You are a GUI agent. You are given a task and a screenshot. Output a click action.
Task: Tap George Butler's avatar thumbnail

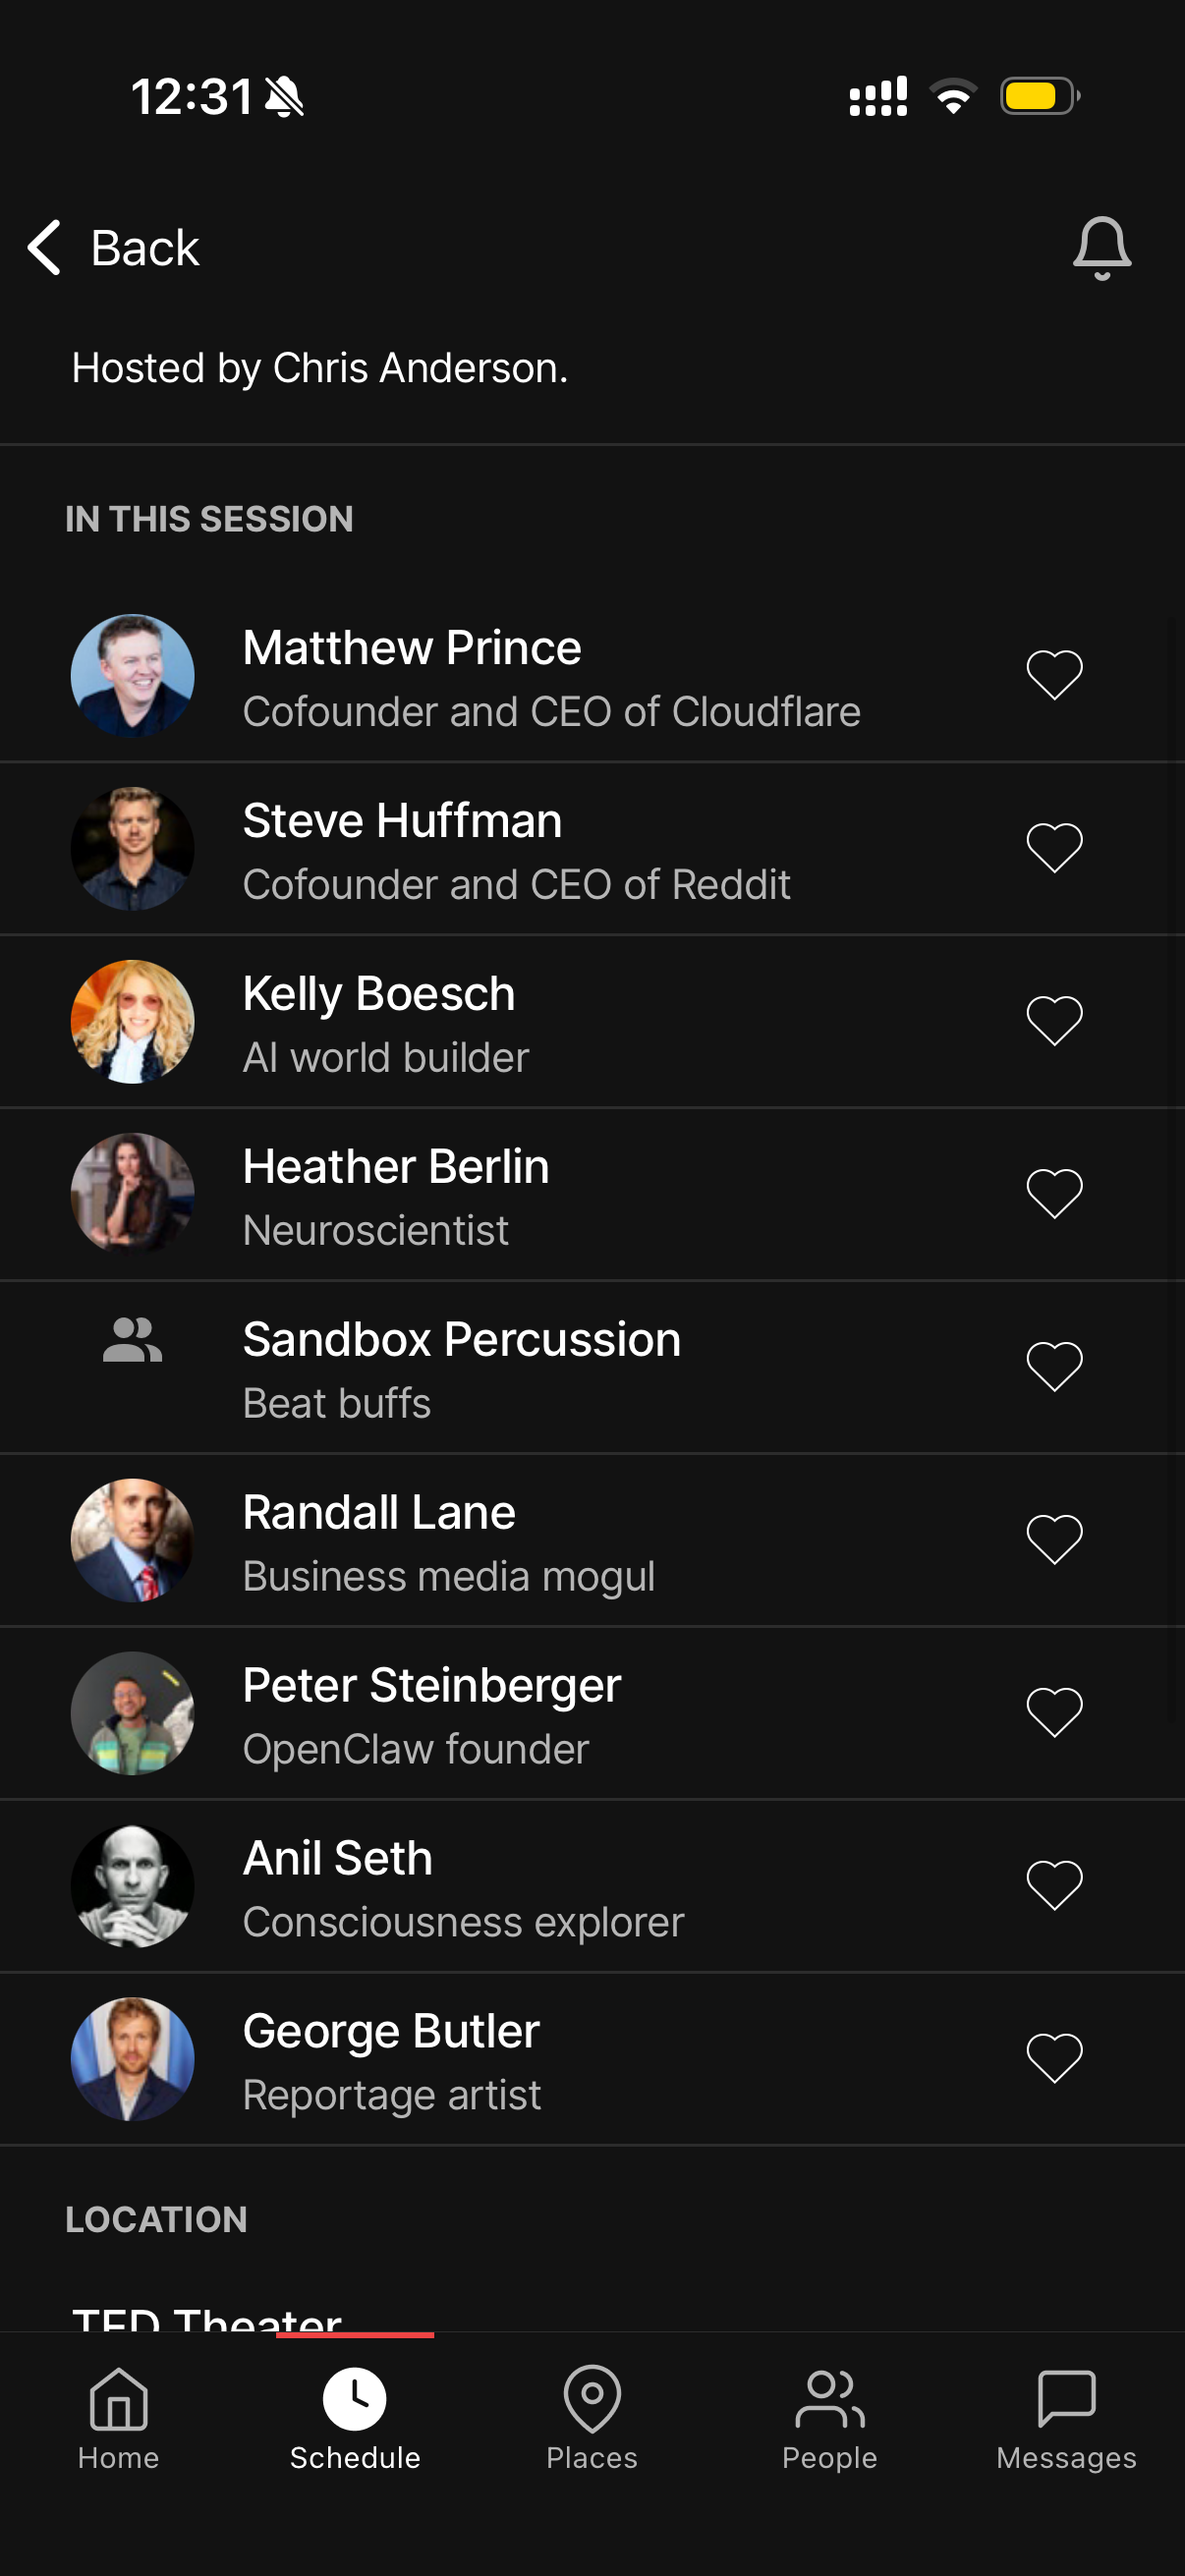[x=132, y=2059]
